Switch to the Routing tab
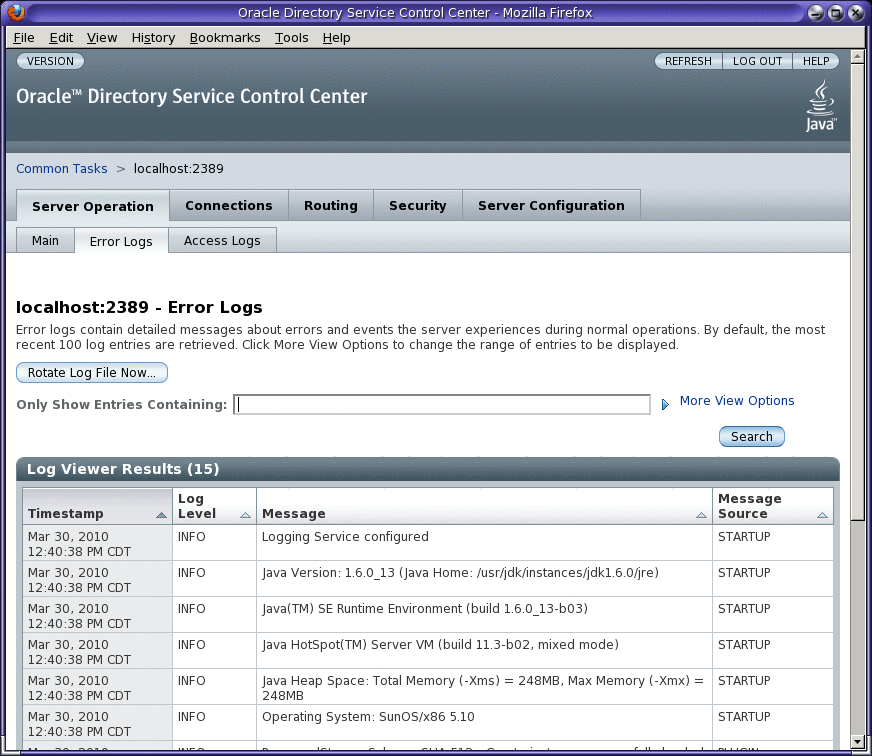This screenshot has width=872, height=756. 331,205
